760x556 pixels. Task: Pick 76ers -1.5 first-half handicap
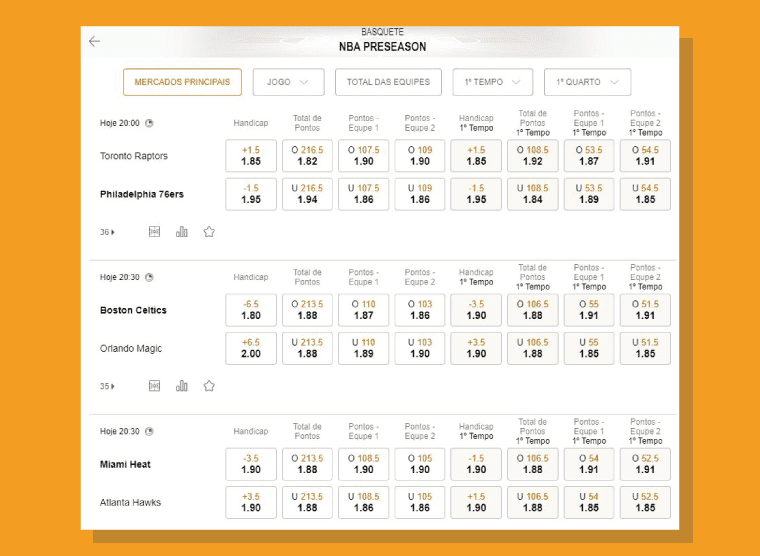click(x=476, y=194)
